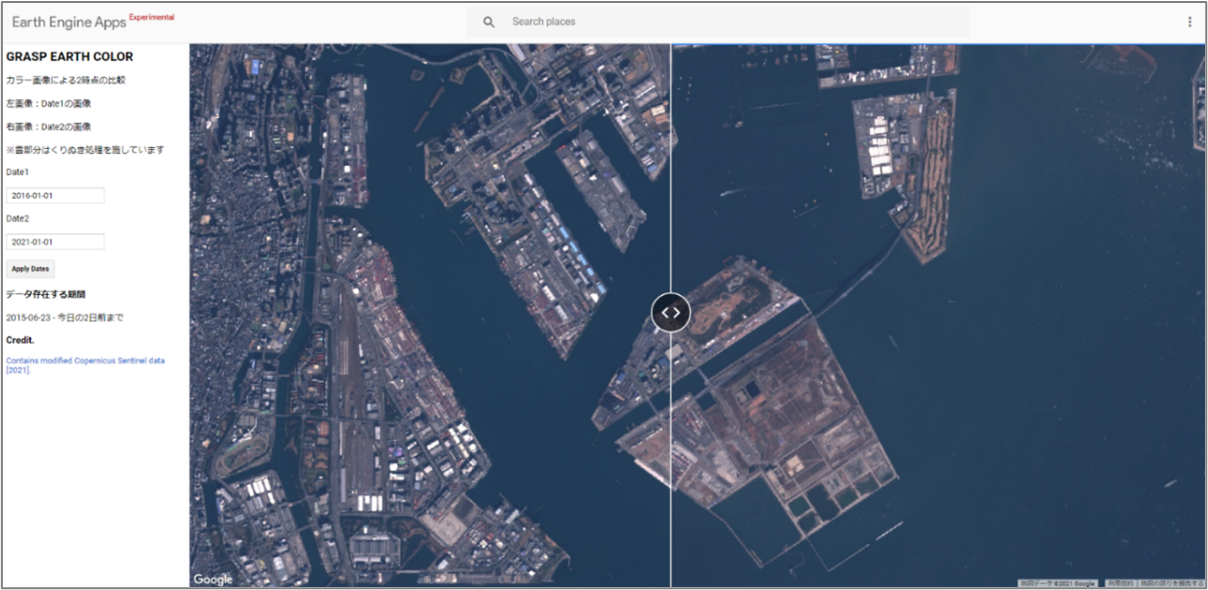Click the GRASP EARTH COLOR heading
1208x590 pixels.
pyautogui.click(x=69, y=57)
